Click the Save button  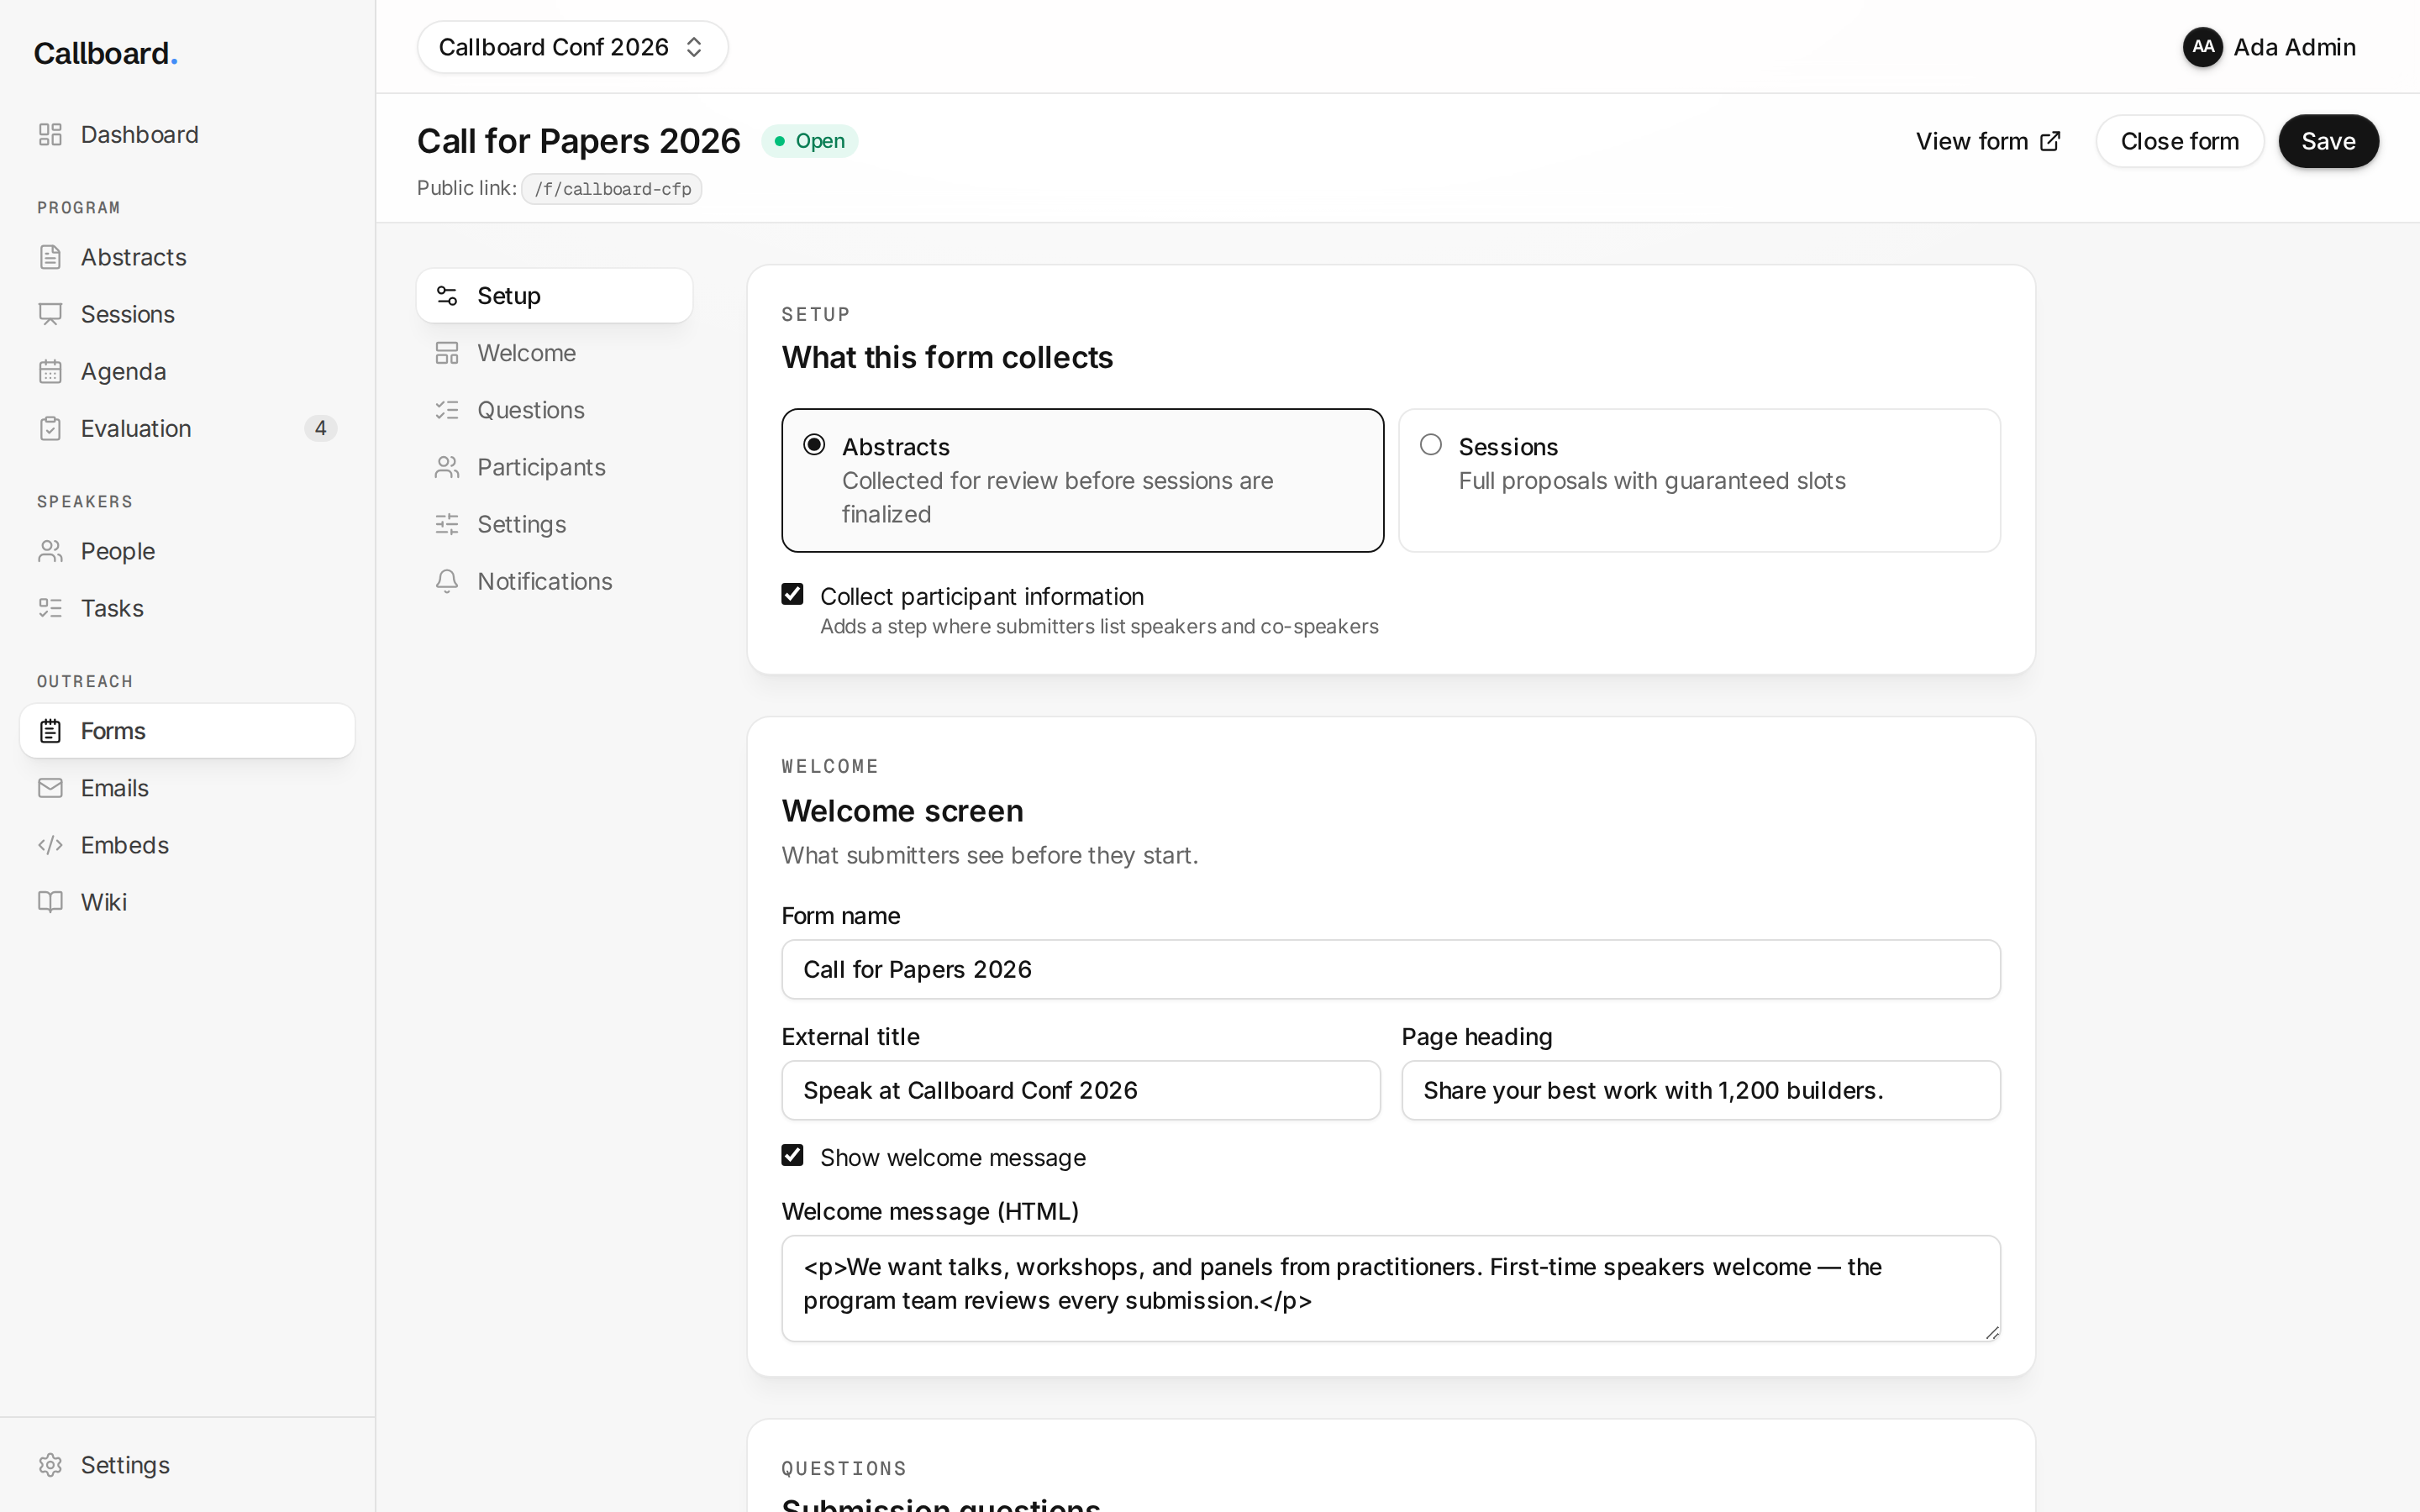[2328, 141]
